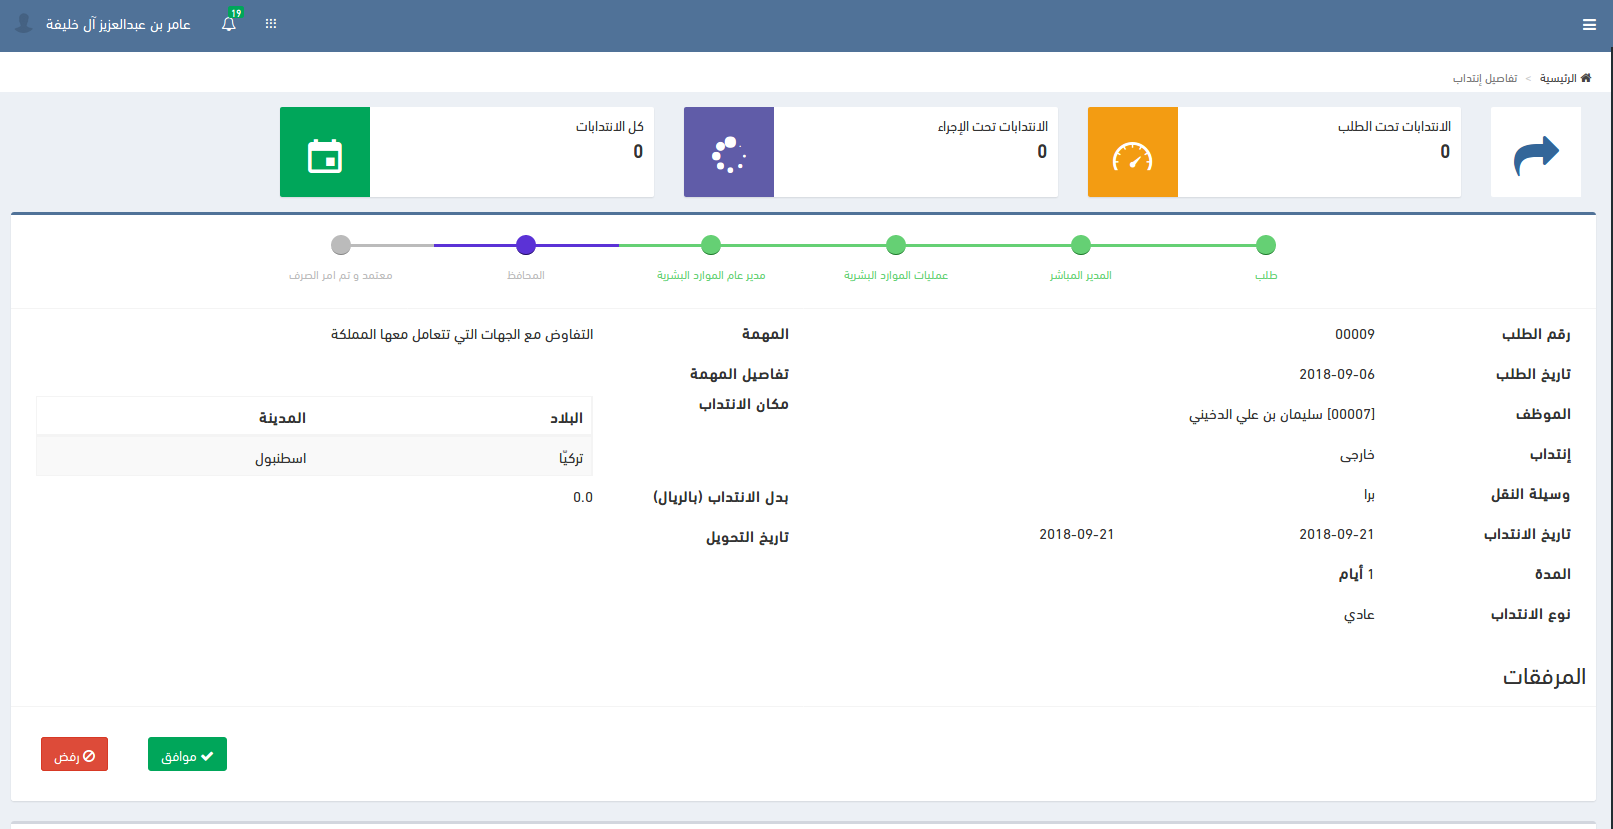Select the عمليات الموارد البشرية step marker
The width and height of the screenshot is (1613, 829).
(895, 245)
